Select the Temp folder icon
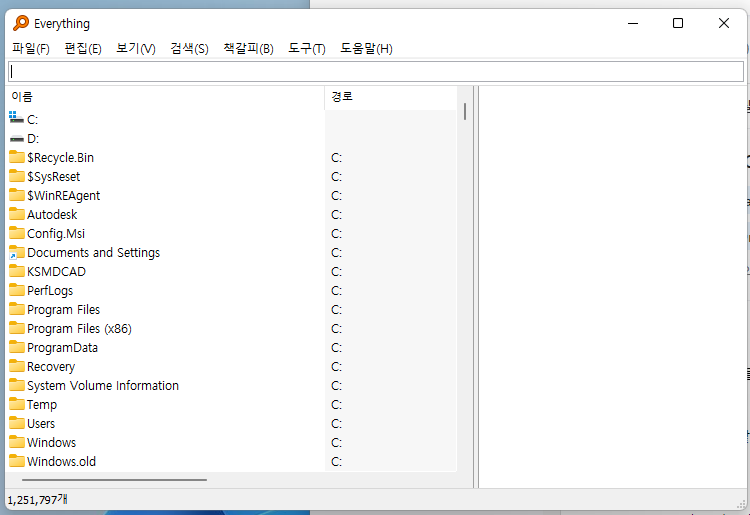 coord(17,404)
